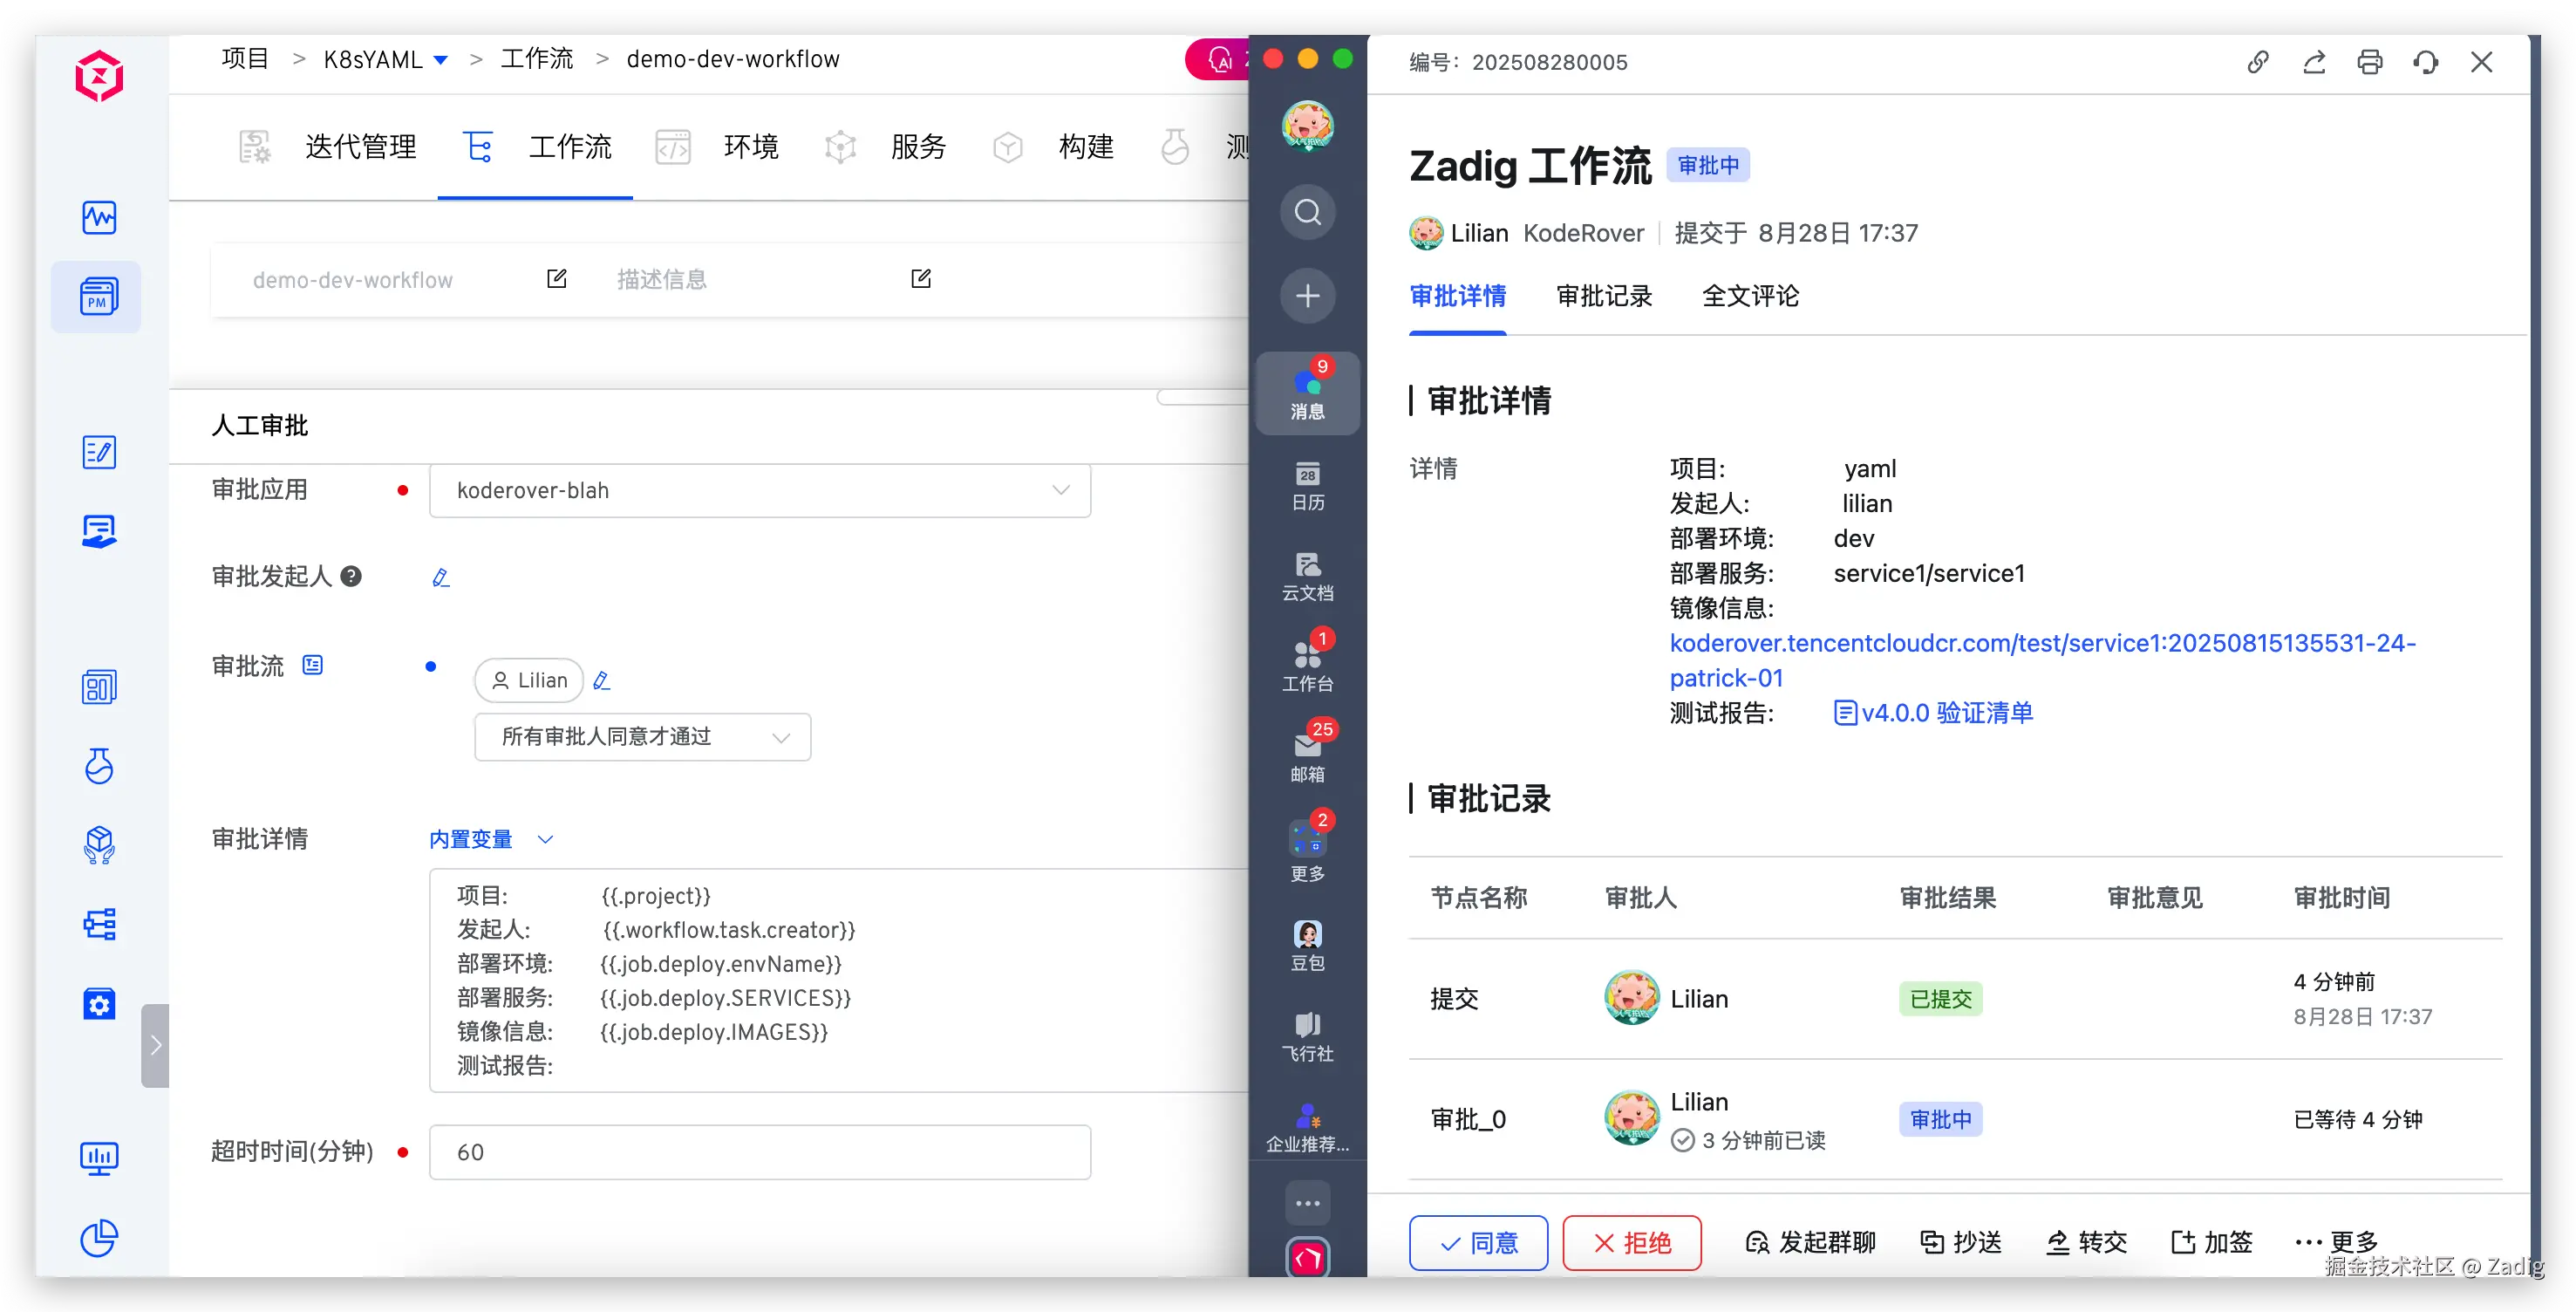Click the edit pencil beside 审批发起人
Image resolution: width=2576 pixels, height=1312 pixels.
click(440, 577)
